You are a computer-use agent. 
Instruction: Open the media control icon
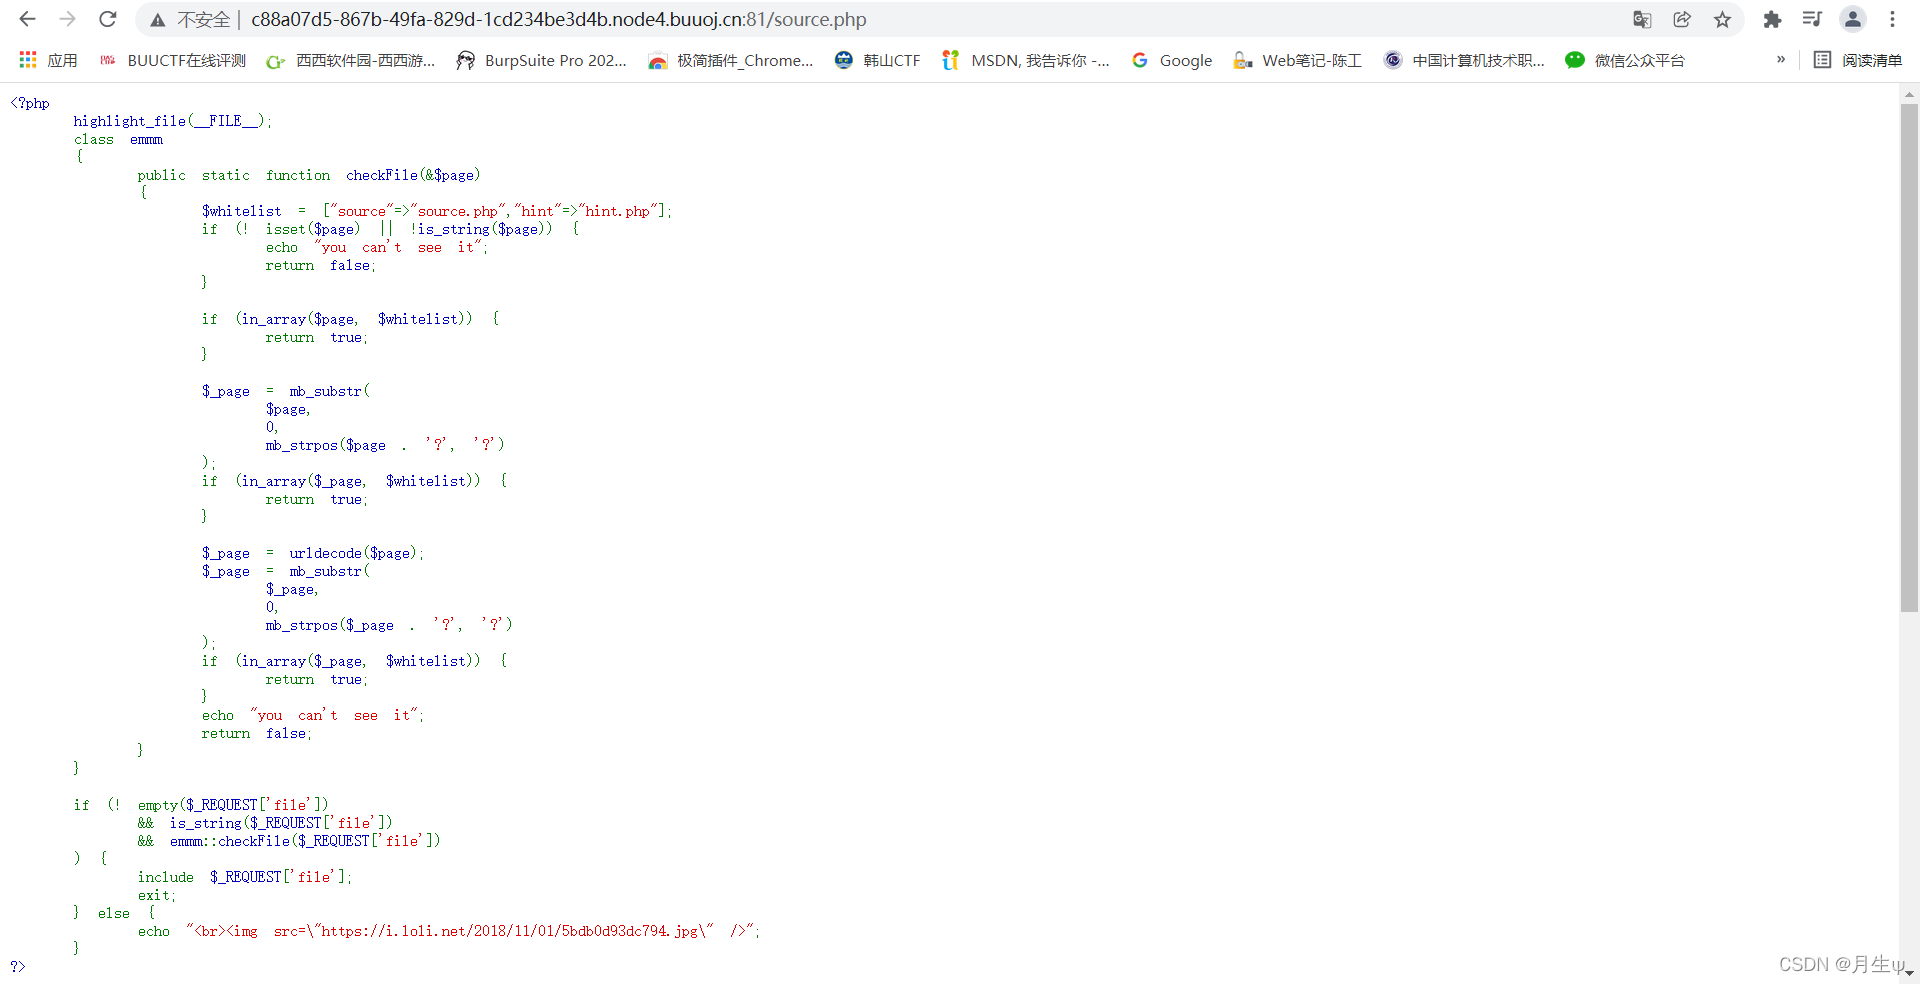pyautogui.click(x=1812, y=19)
